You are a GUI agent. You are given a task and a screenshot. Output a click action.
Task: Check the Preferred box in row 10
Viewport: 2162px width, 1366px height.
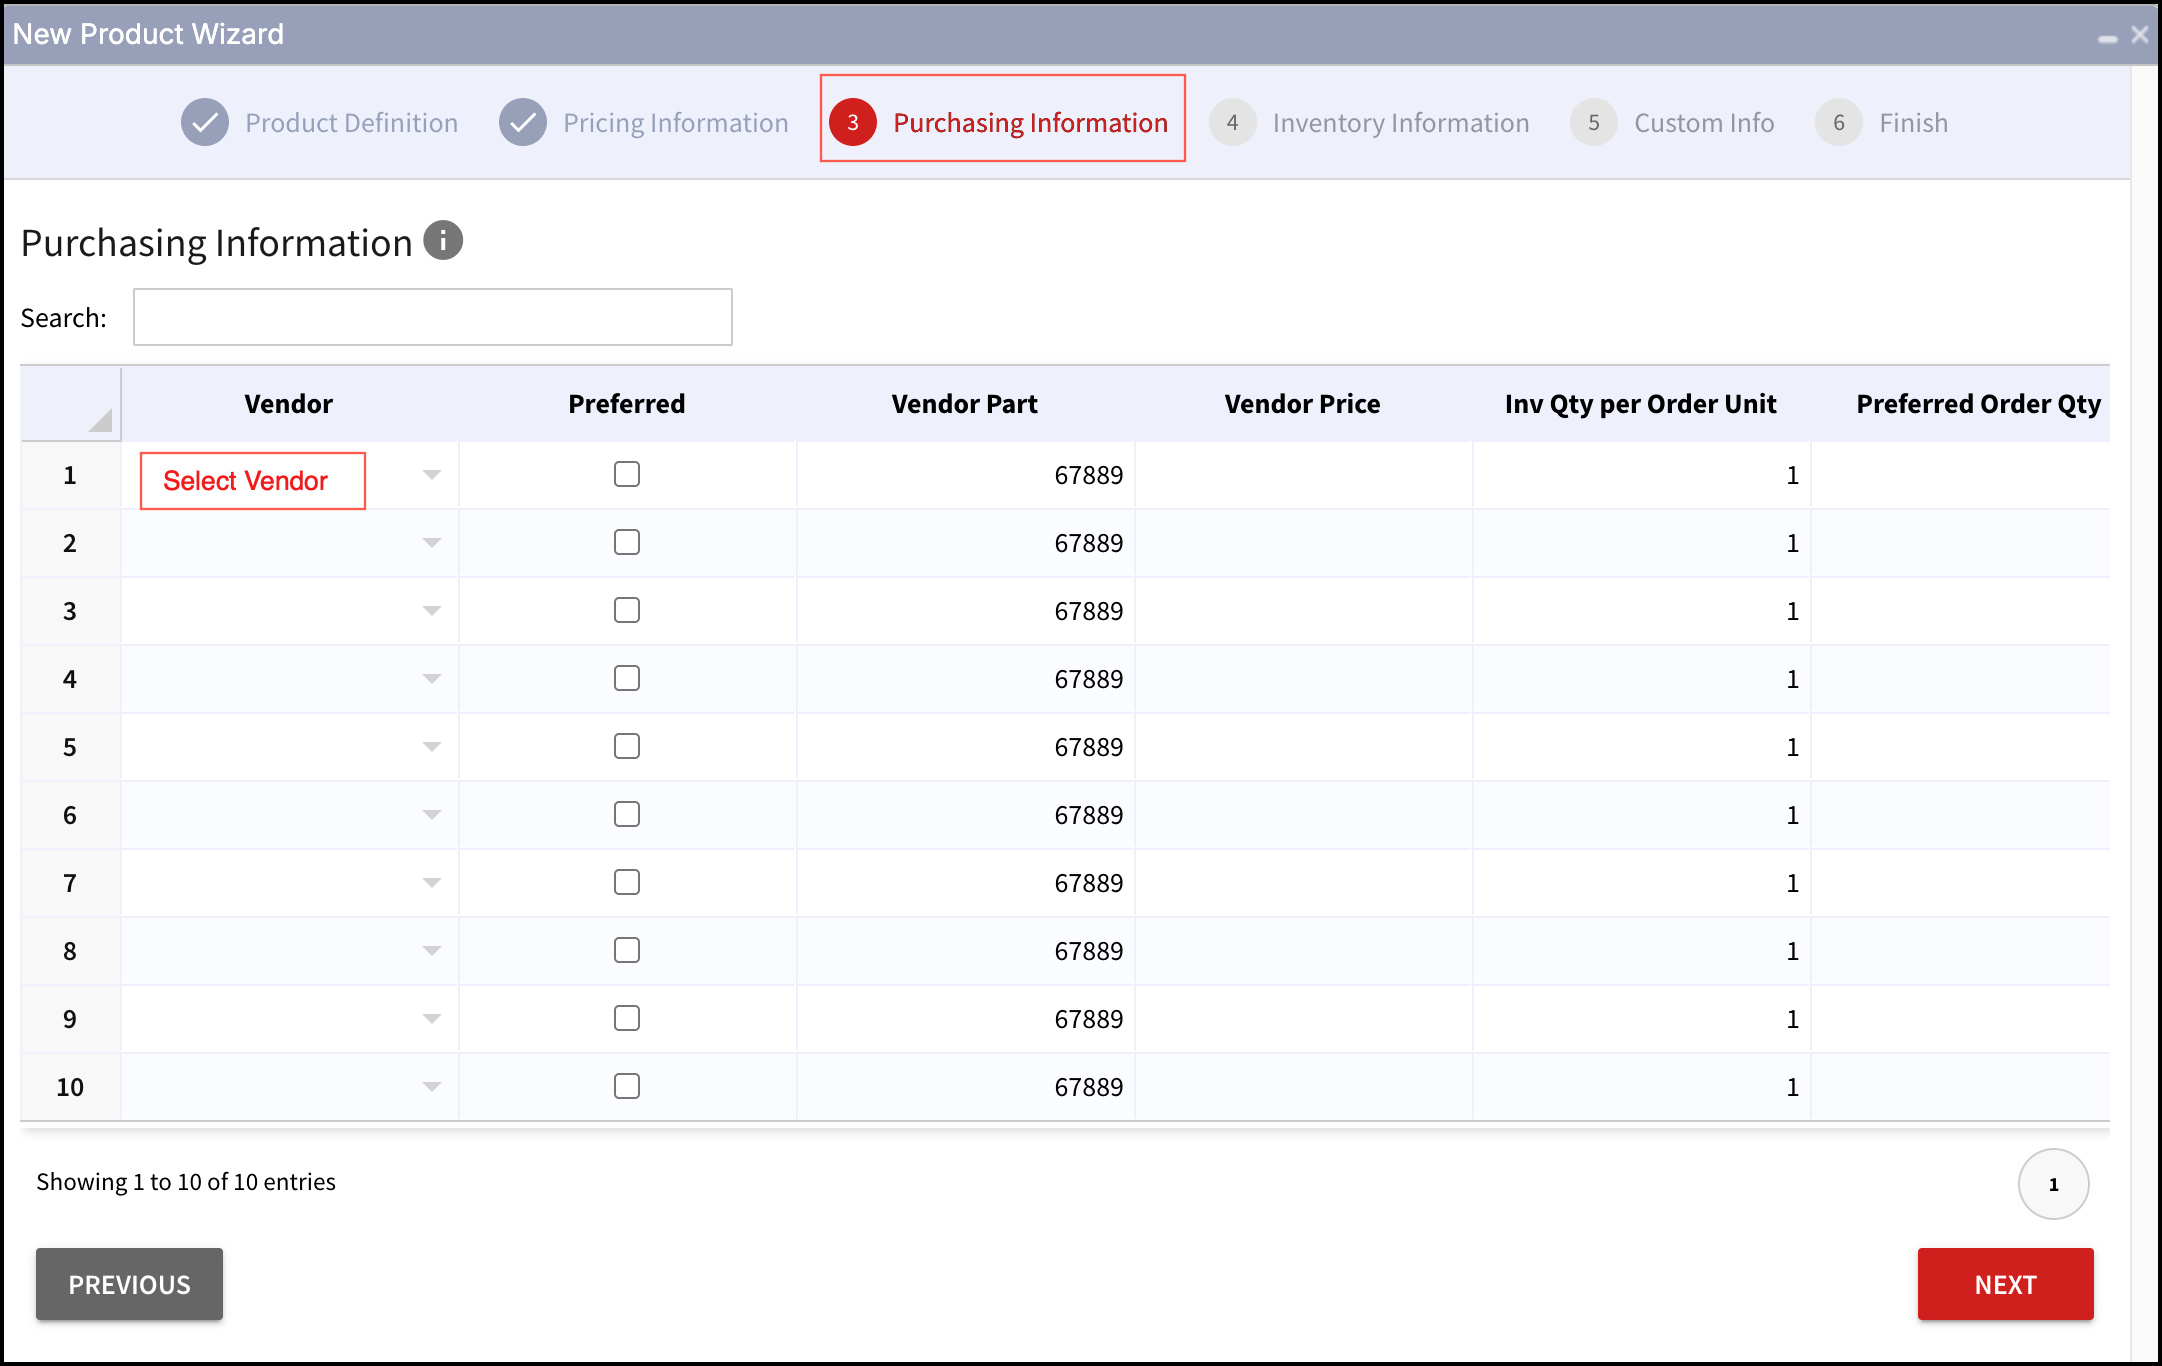tap(627, 1086)
